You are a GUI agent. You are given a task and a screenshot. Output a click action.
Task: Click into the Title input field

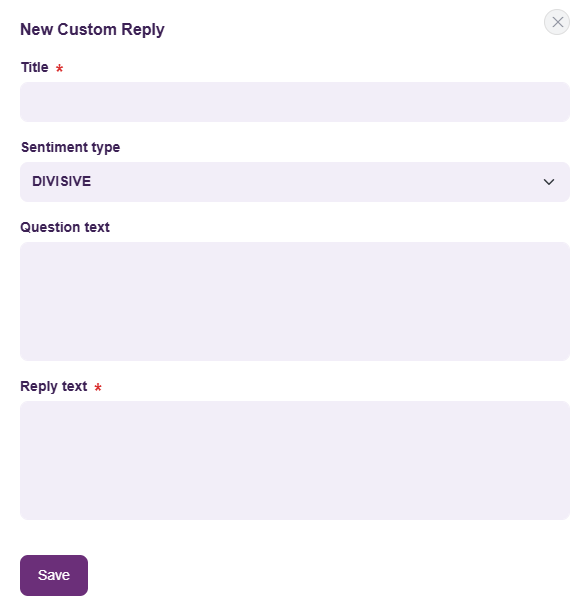(x=295, y=102)
